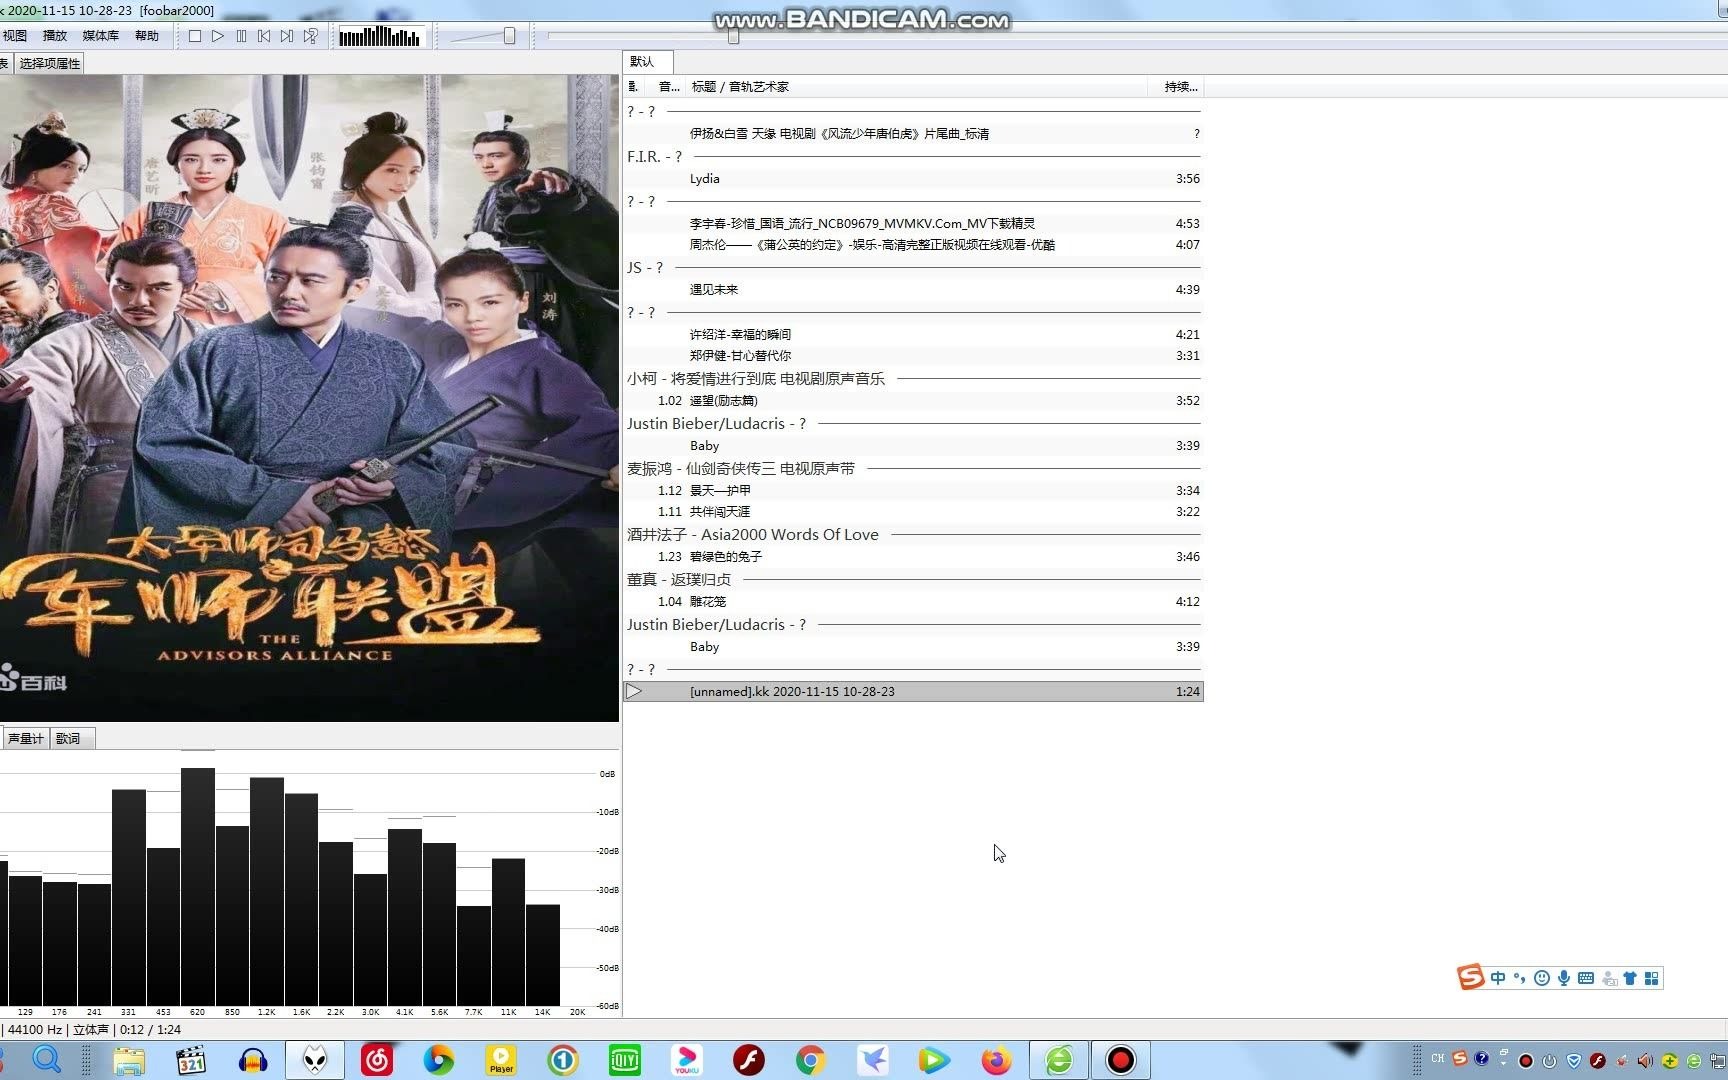Click the Bandicam record icon in taskbar

[x=1121, y=1060]
